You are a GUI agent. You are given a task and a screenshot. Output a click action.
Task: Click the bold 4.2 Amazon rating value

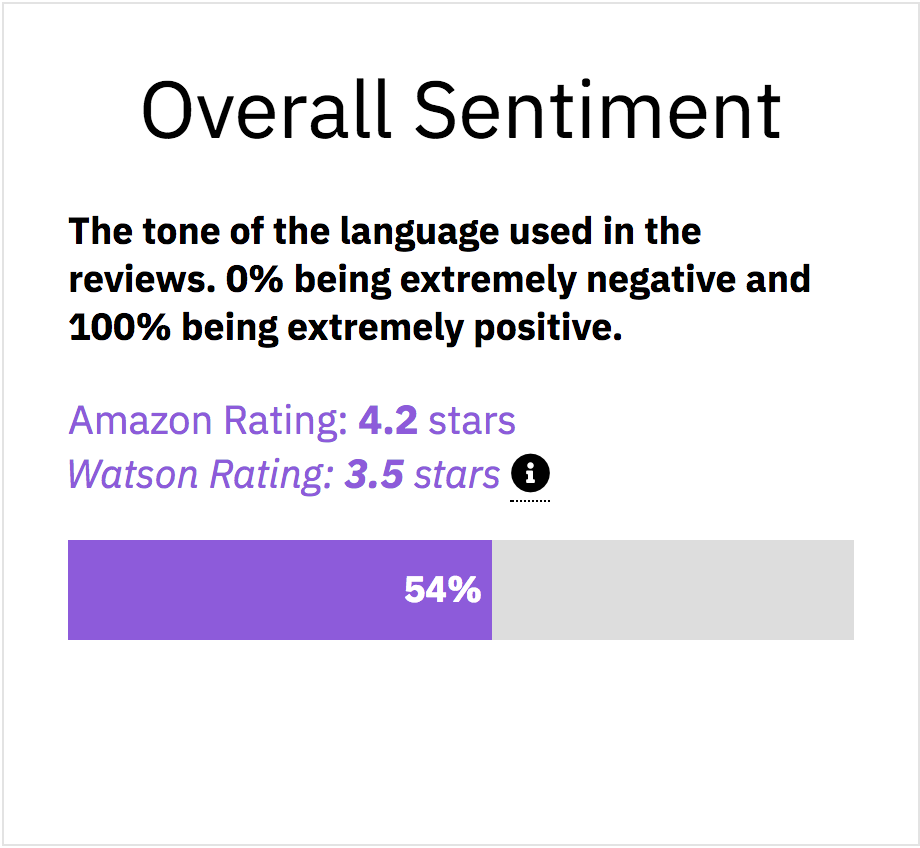[x=387, y=421]
